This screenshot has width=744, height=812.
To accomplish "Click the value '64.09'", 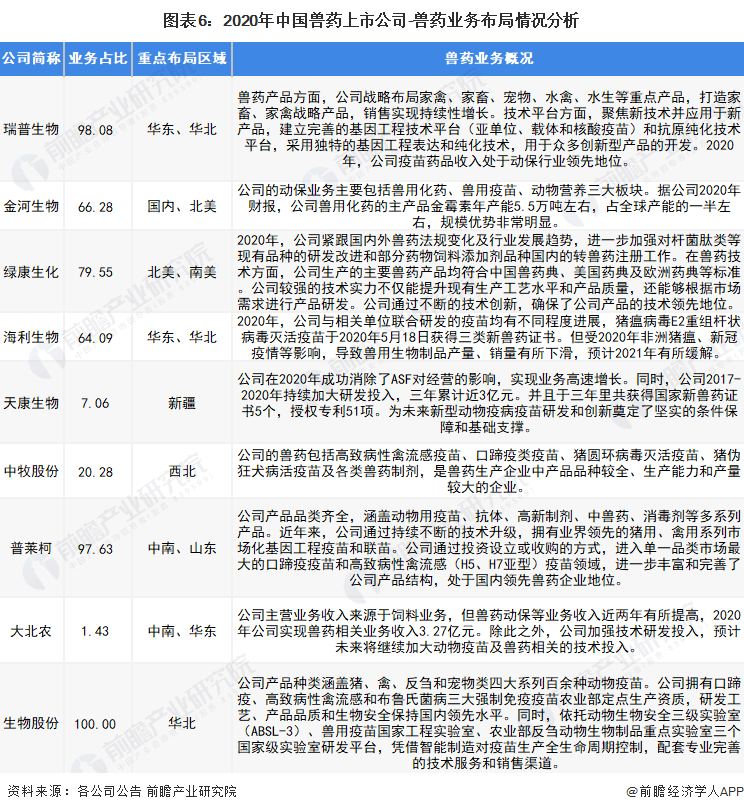I will 95,338.
